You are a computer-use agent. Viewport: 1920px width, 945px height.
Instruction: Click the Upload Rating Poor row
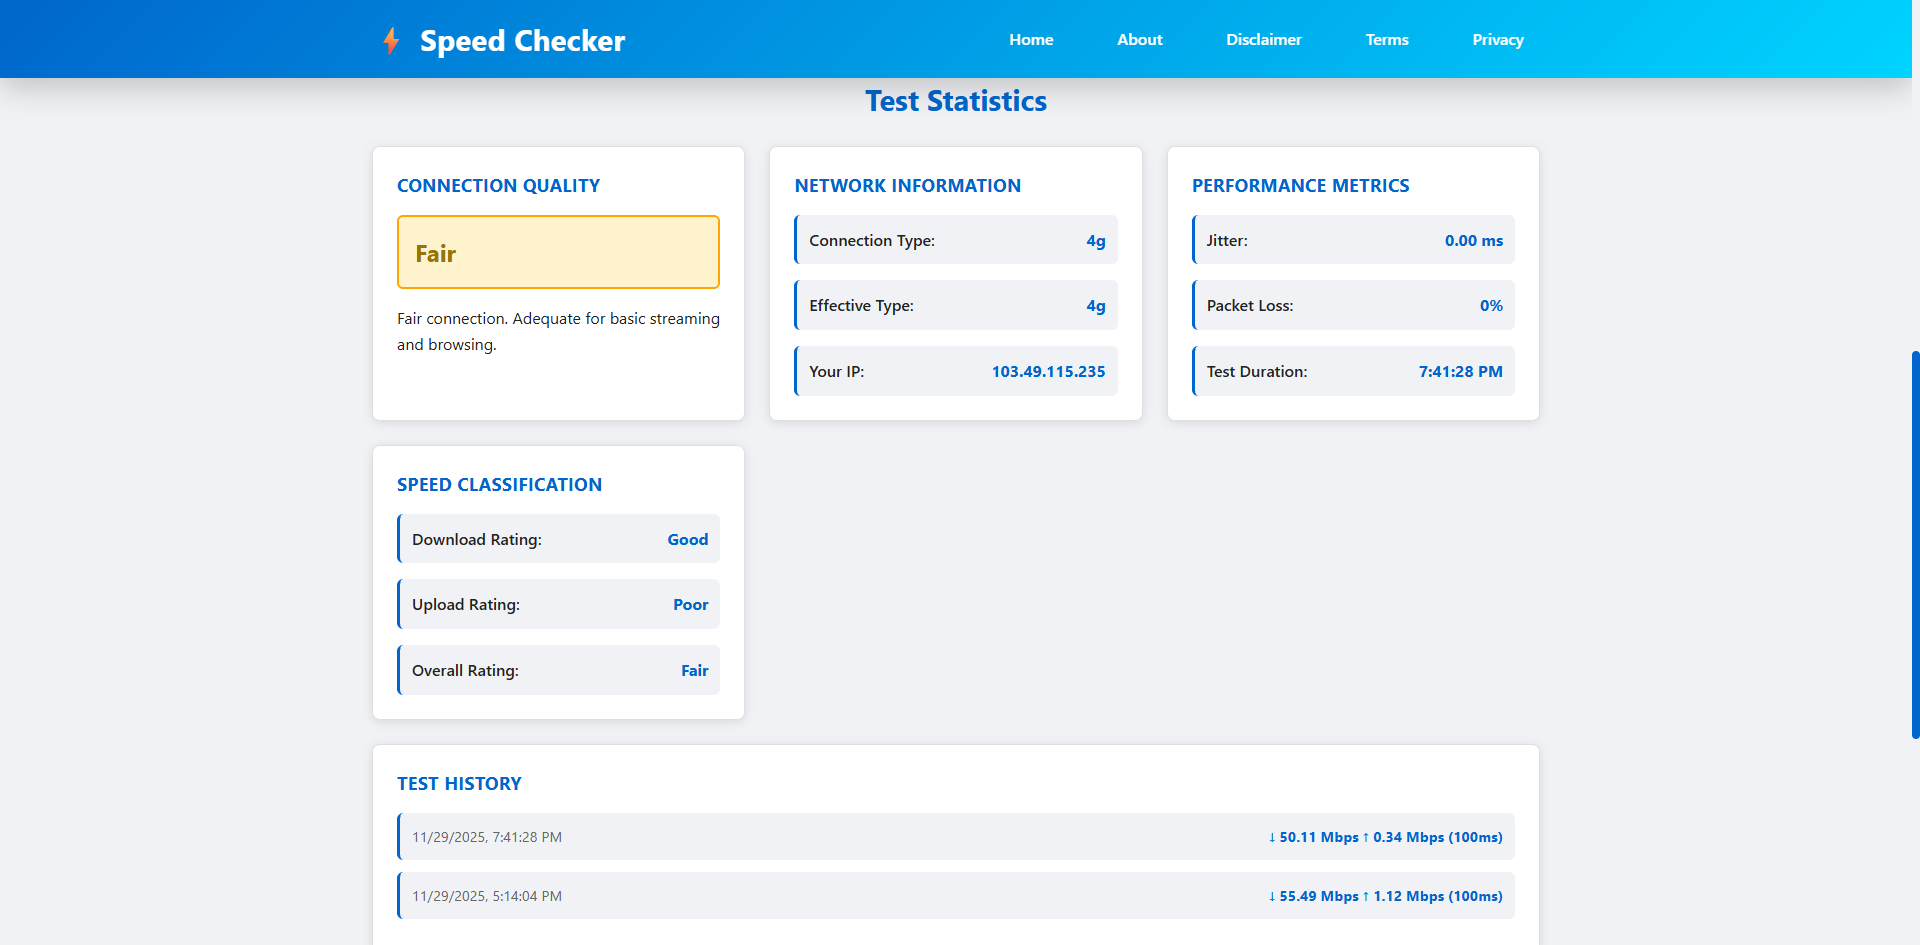tap(558, 604)
